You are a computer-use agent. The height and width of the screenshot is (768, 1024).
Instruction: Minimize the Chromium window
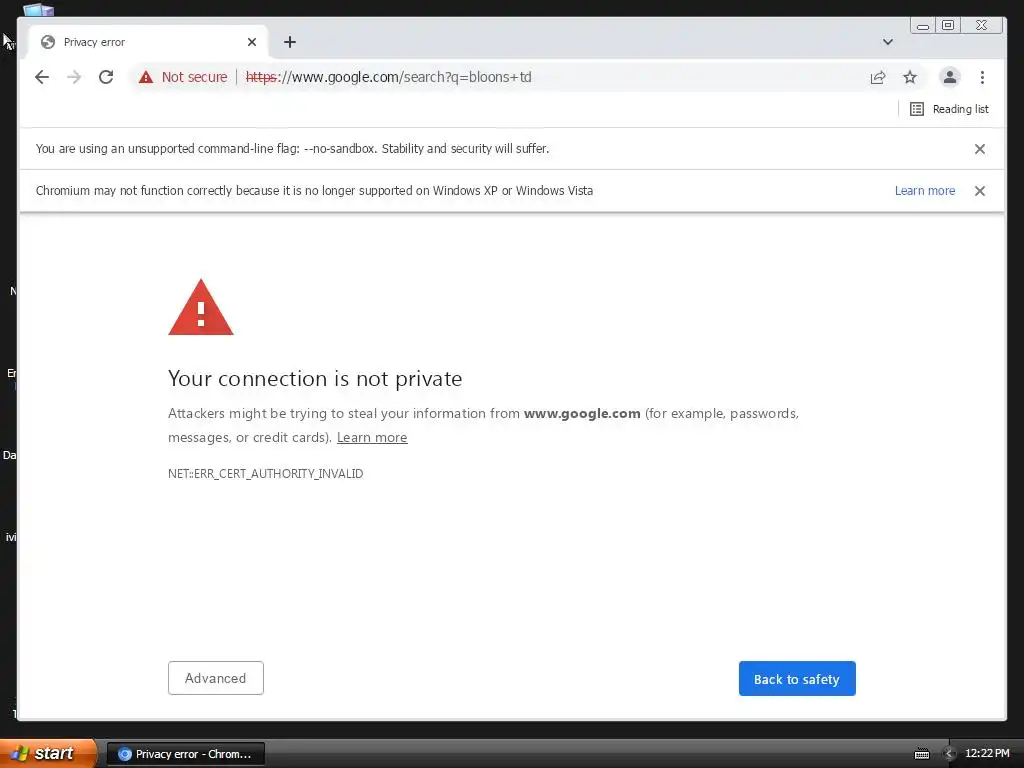[x=922, y=25]
